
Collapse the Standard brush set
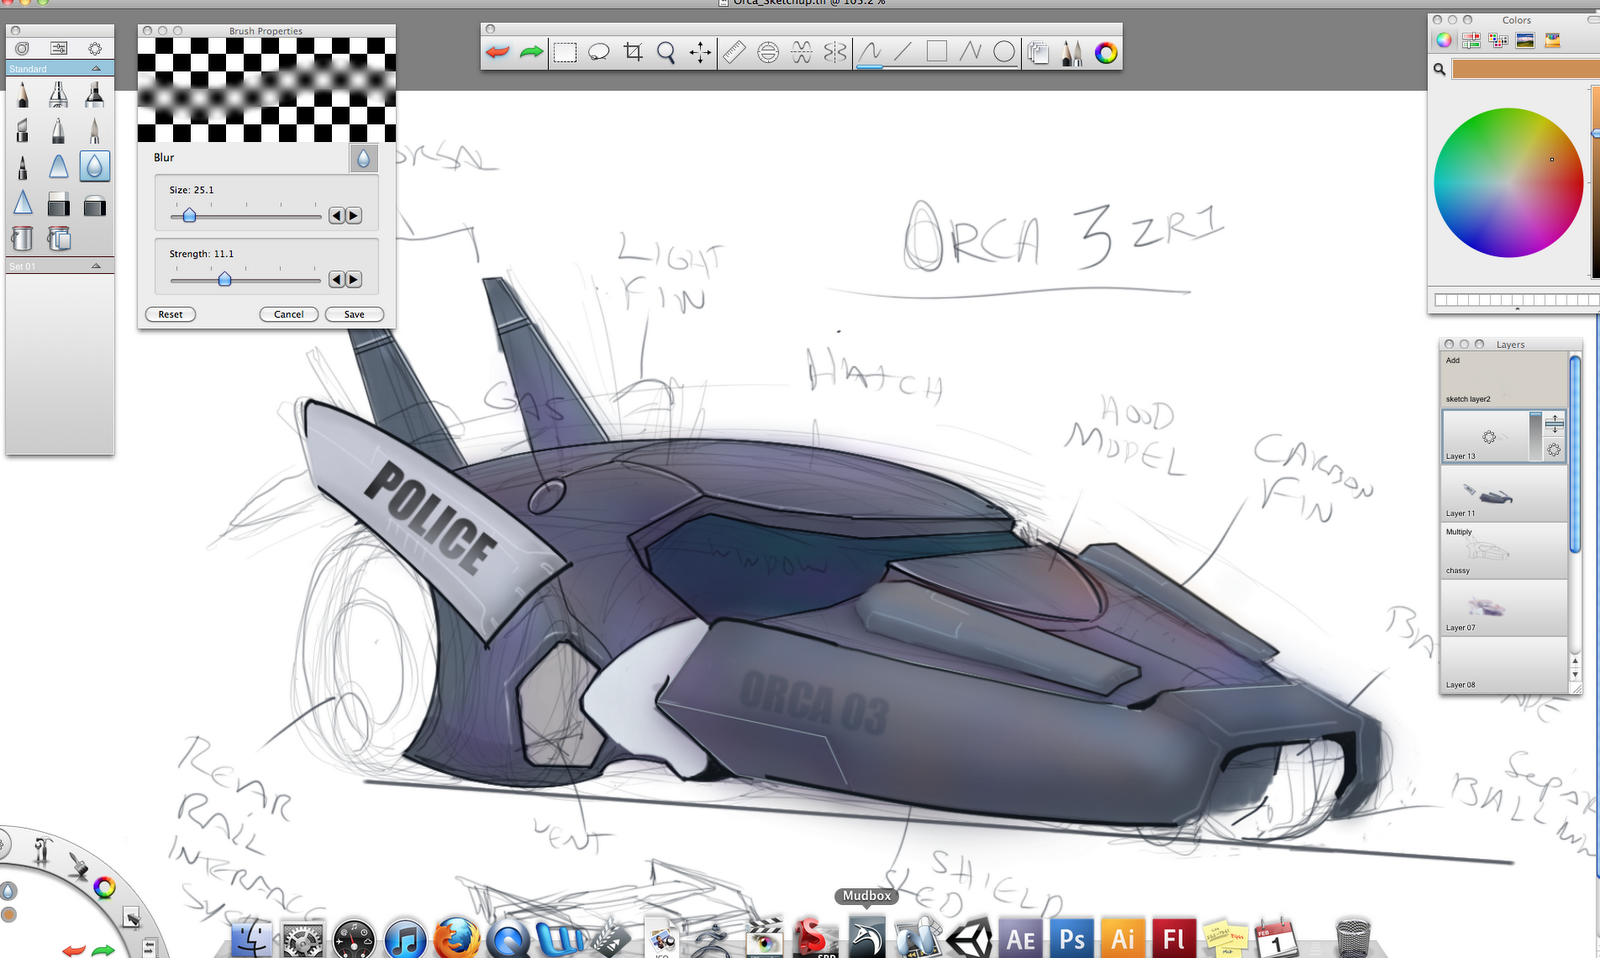[96, 69]
